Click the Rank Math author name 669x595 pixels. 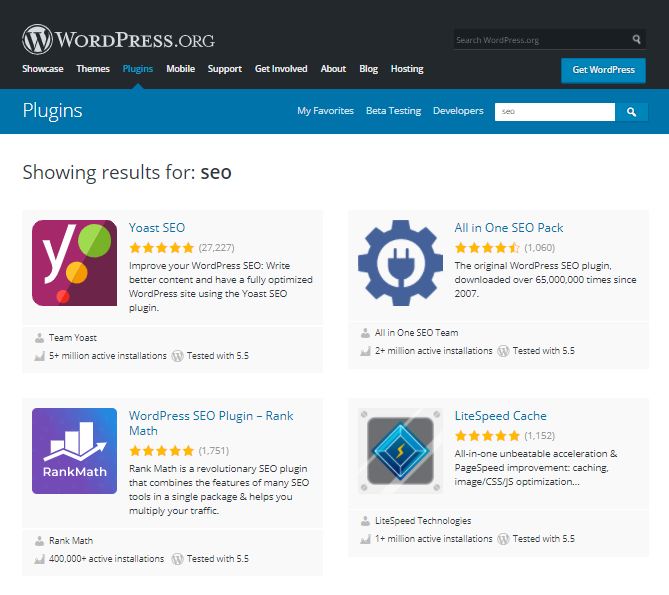pyautogui.click(x=71, y=541)
